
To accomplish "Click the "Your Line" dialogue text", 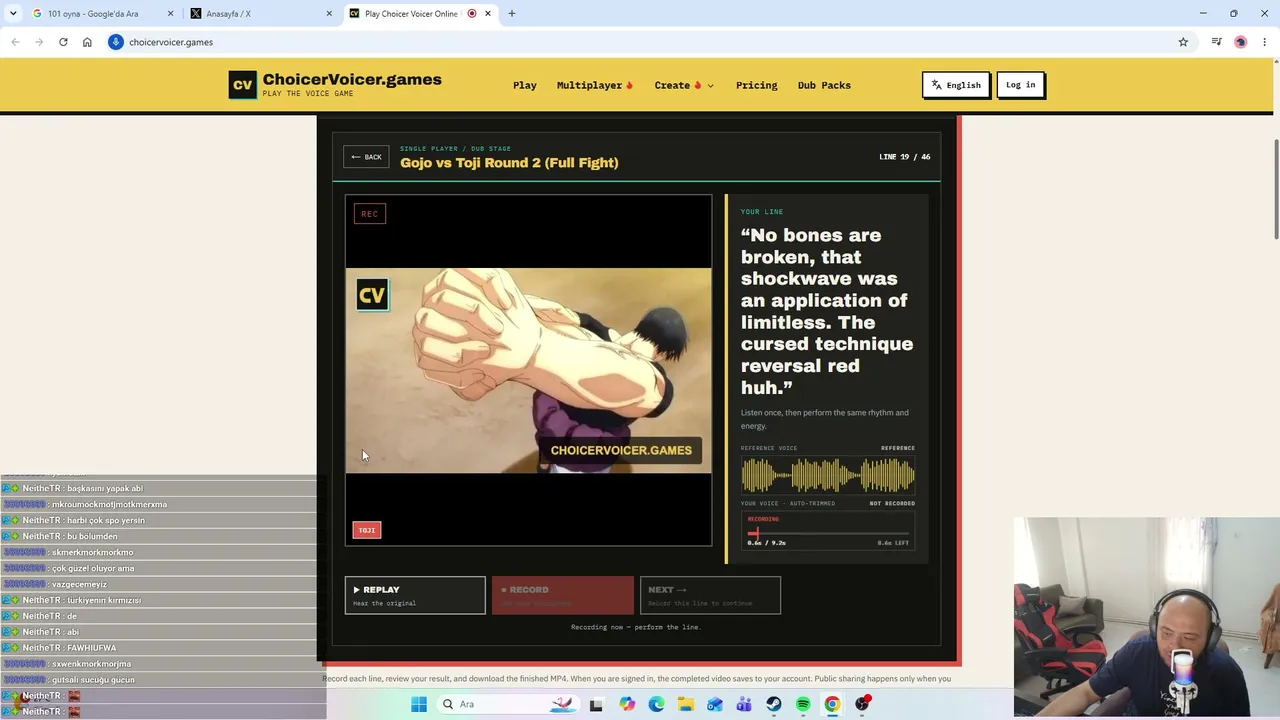I will pyautogui.click(x=827, y=311).
